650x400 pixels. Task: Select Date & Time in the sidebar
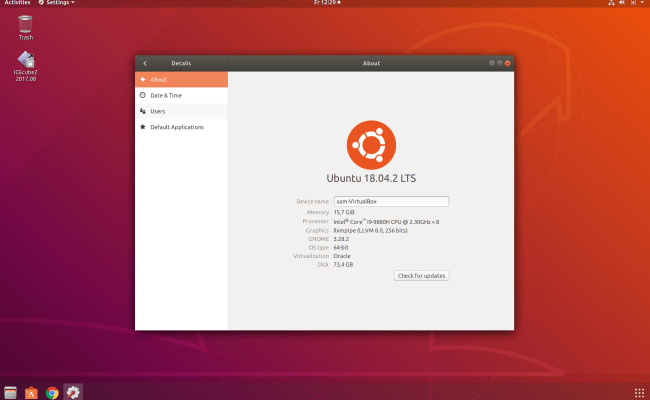click(x=182, y=95)
